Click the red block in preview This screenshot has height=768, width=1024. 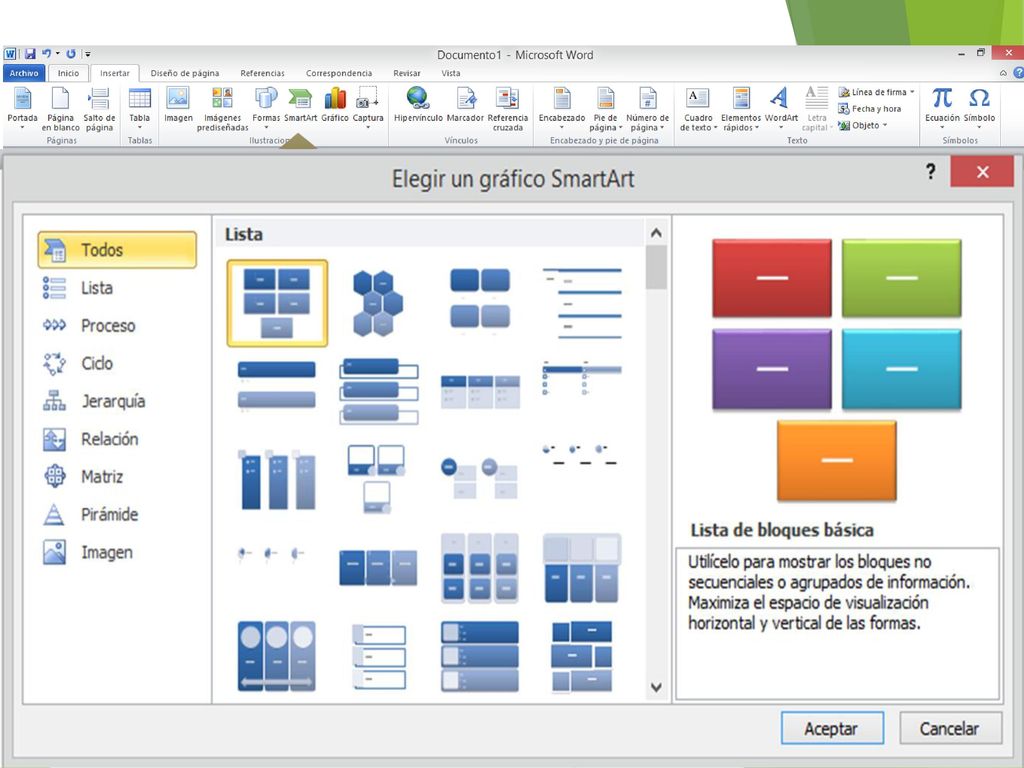click(772, 278)
